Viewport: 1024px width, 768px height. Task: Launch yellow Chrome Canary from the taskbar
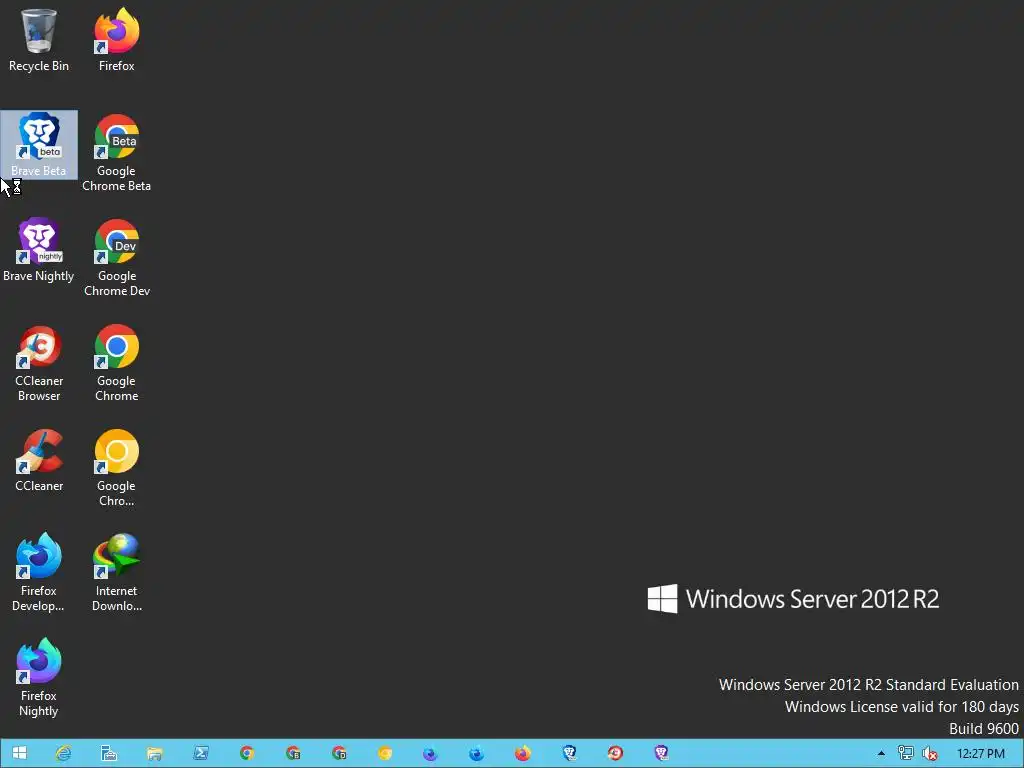click(x=385, y=753)
